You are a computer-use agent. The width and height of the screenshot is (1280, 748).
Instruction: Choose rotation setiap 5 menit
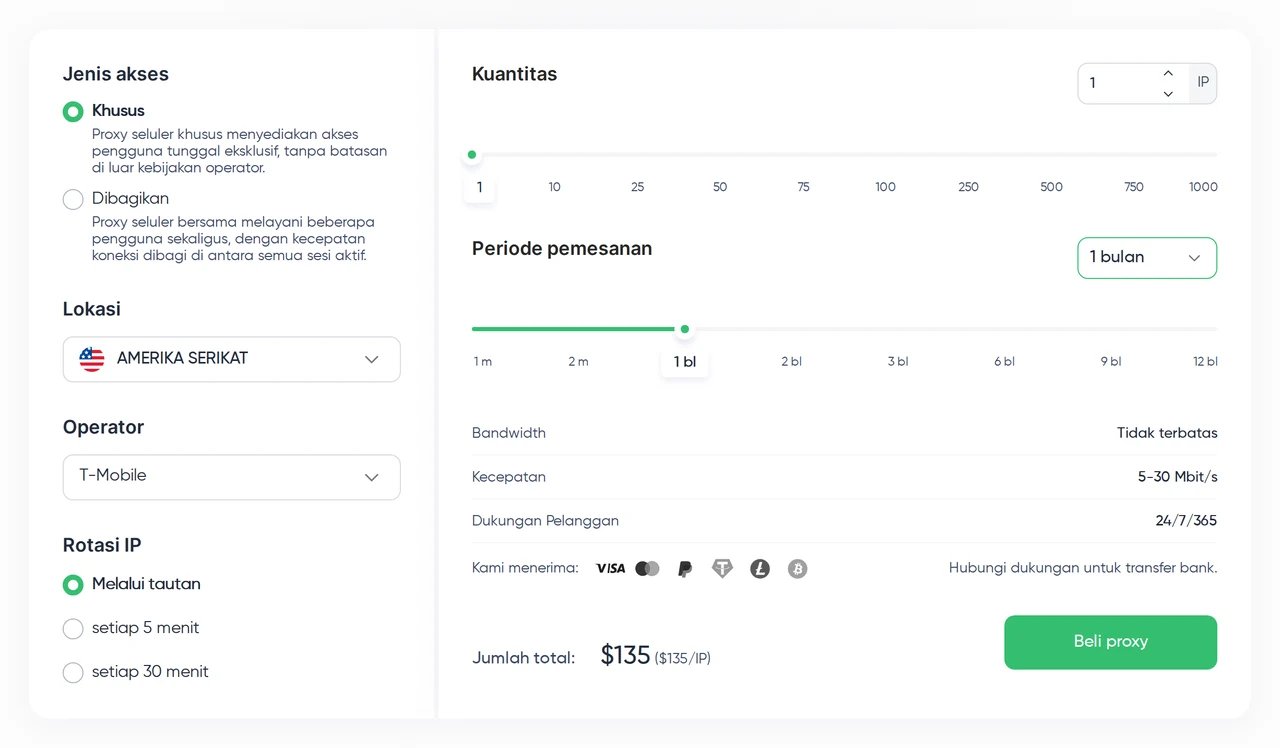[x=73, y=628]
